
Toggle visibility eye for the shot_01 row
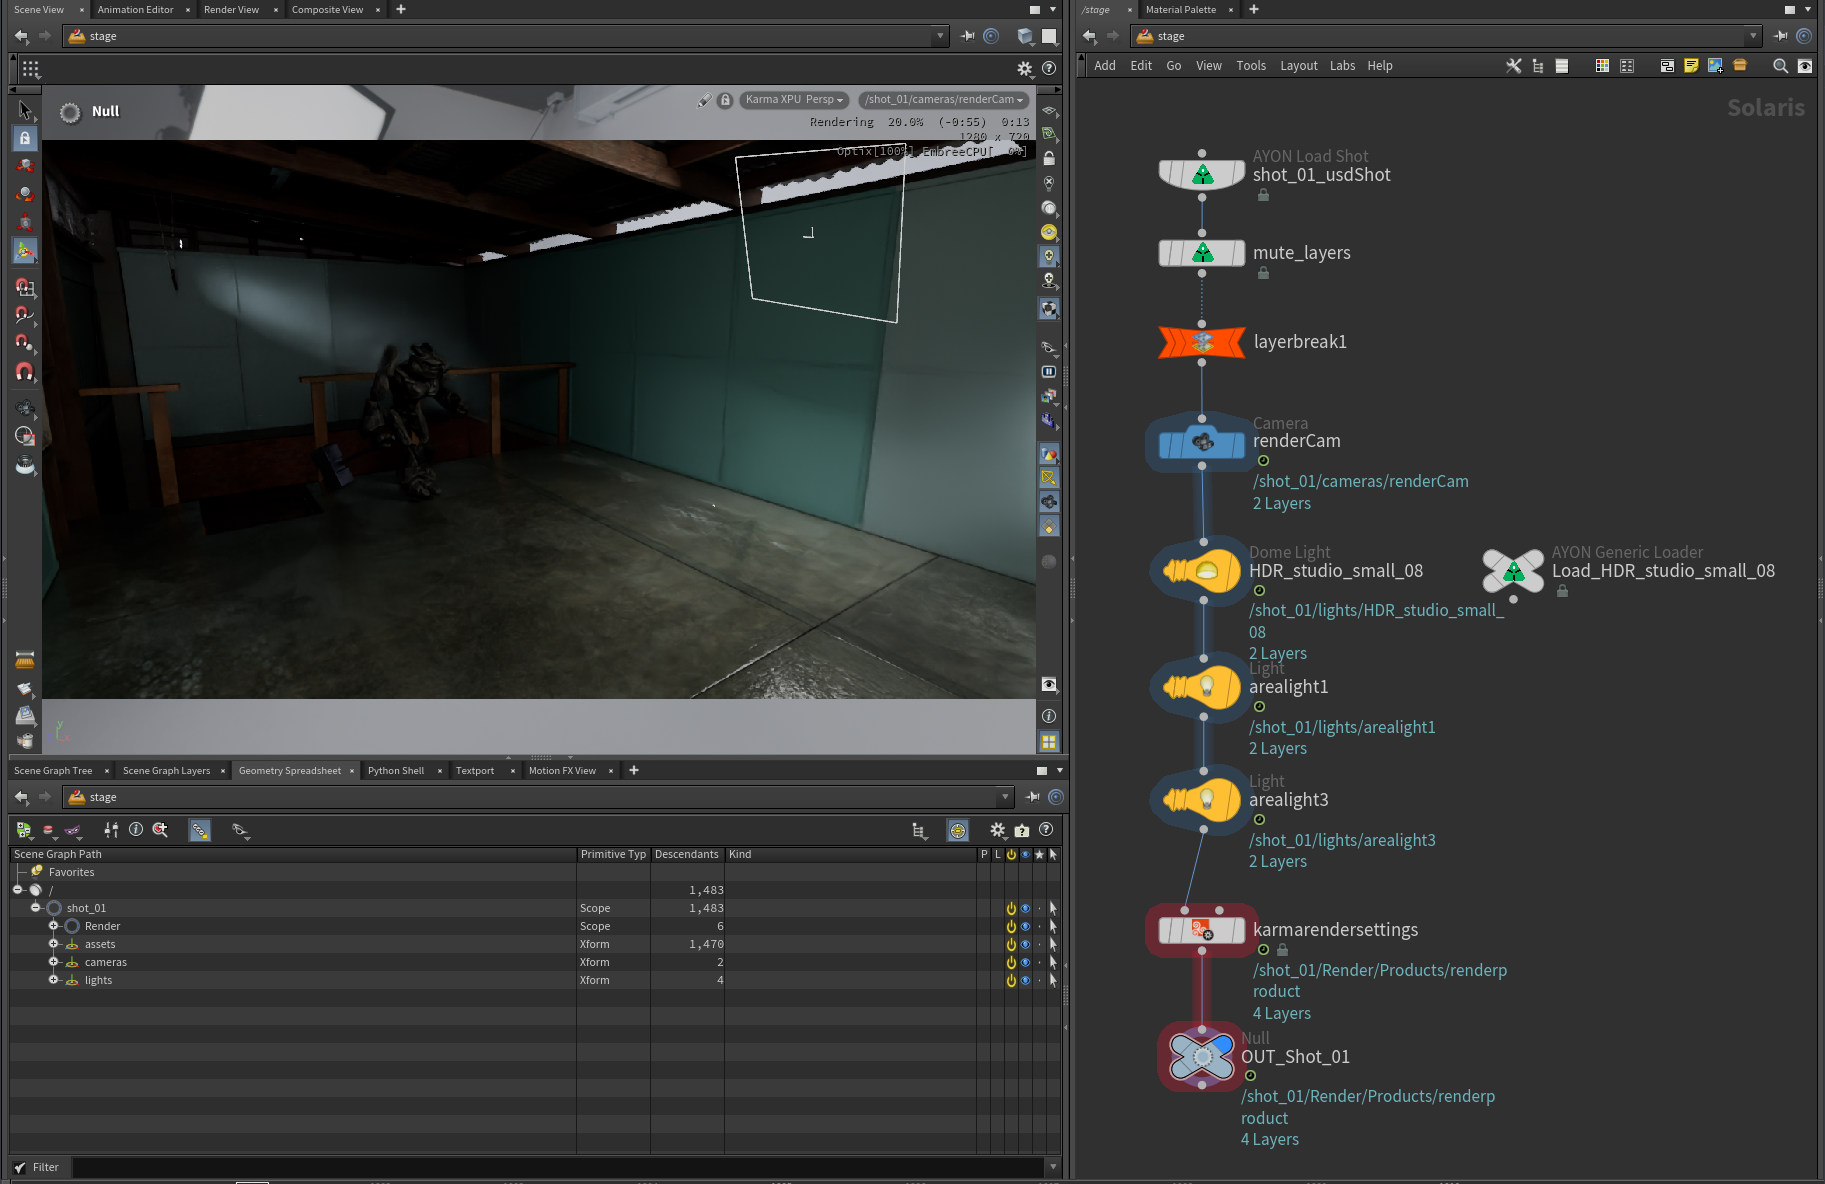tap(1025, 909)
